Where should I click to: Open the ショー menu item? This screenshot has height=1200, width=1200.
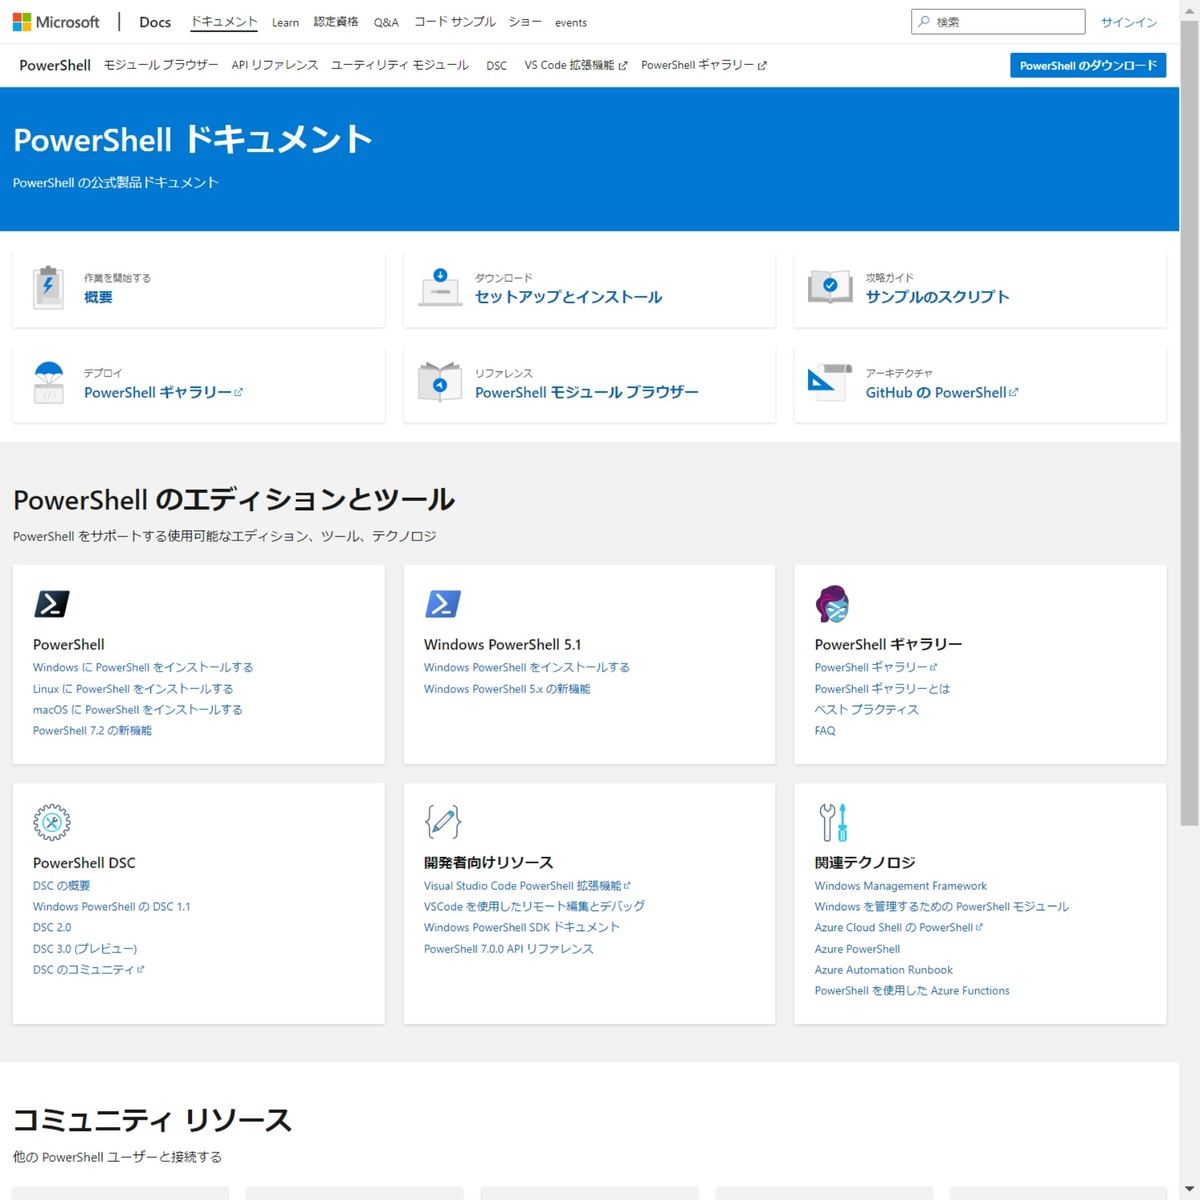[x=525, y=22]
